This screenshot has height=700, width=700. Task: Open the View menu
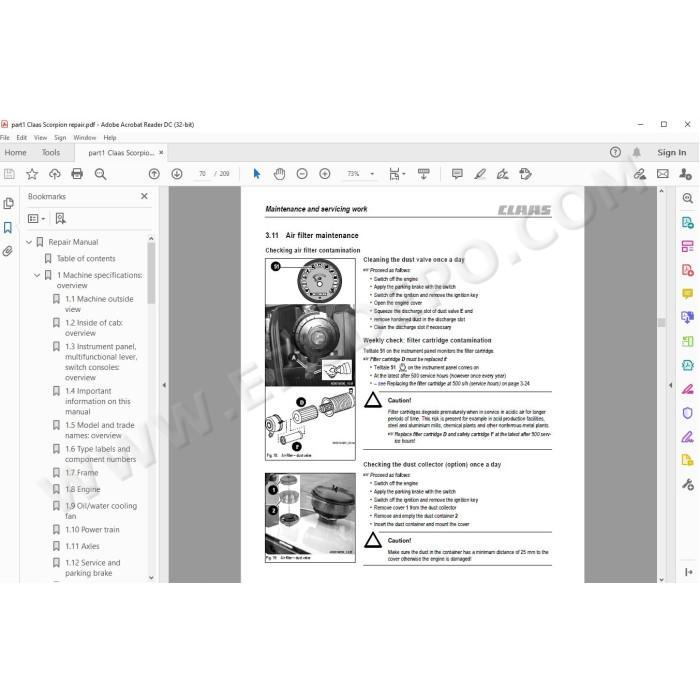tap(40, 138)
